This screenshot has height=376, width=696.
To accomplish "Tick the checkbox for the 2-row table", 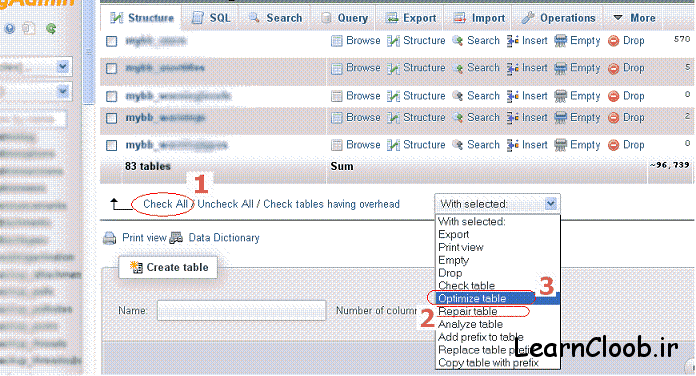I will pos(111,118).
